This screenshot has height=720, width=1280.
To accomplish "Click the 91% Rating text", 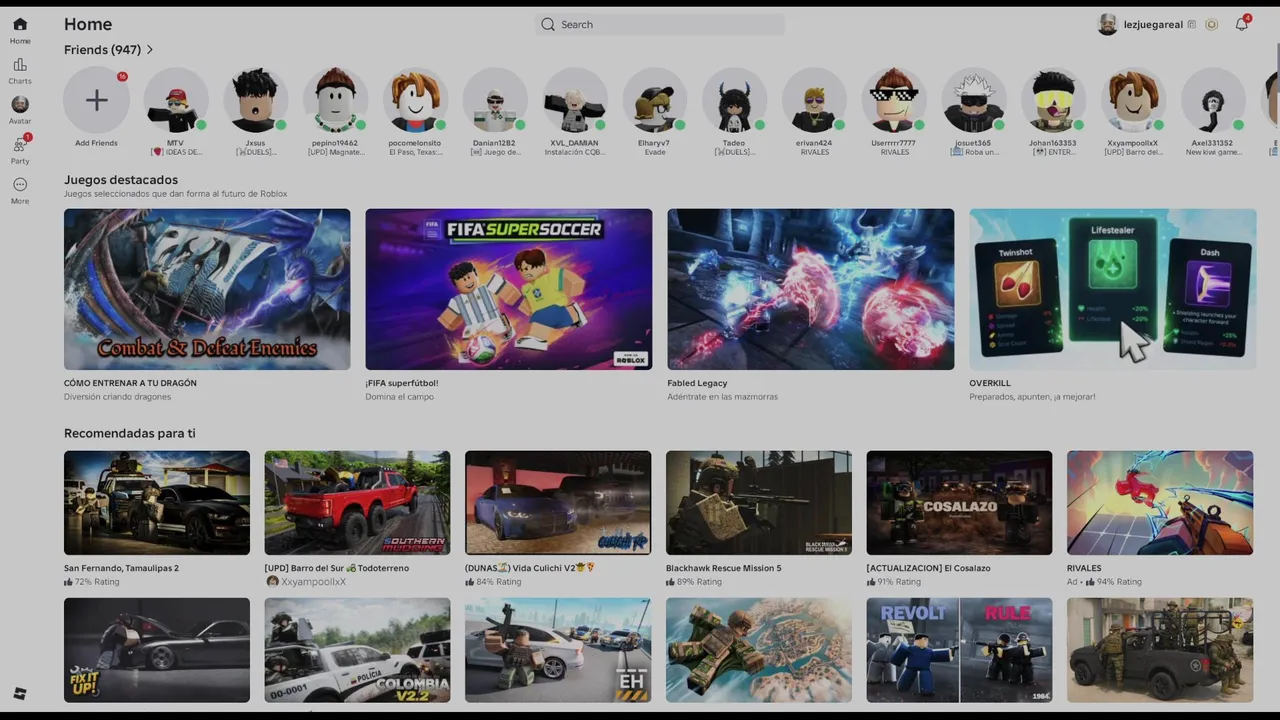I will (x=899, y=582).
